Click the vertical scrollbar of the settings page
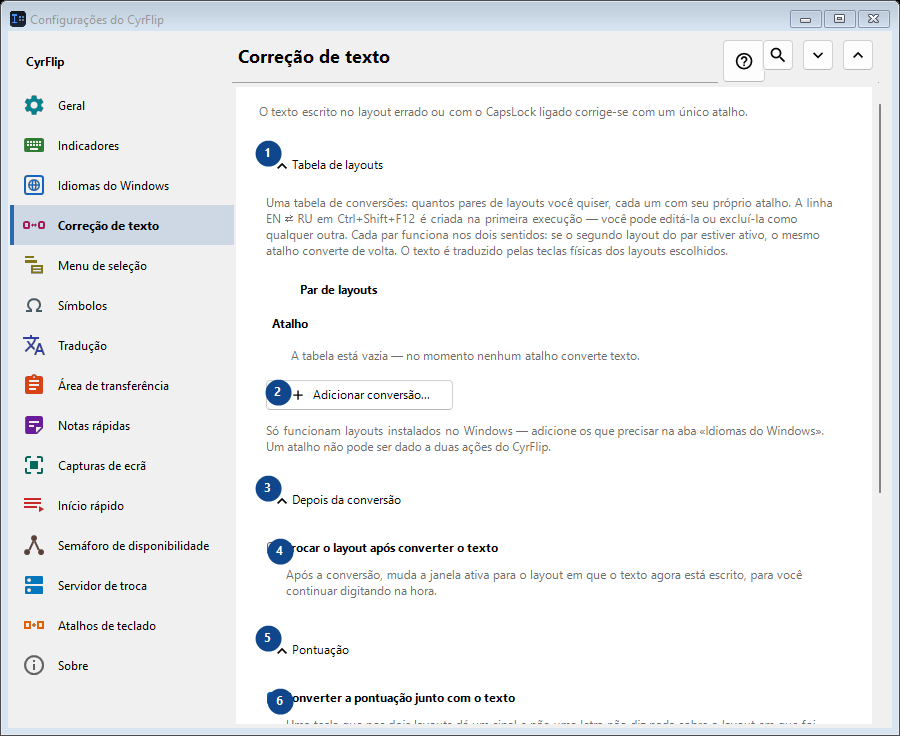 pyautogui.click(x=880, y=298)
